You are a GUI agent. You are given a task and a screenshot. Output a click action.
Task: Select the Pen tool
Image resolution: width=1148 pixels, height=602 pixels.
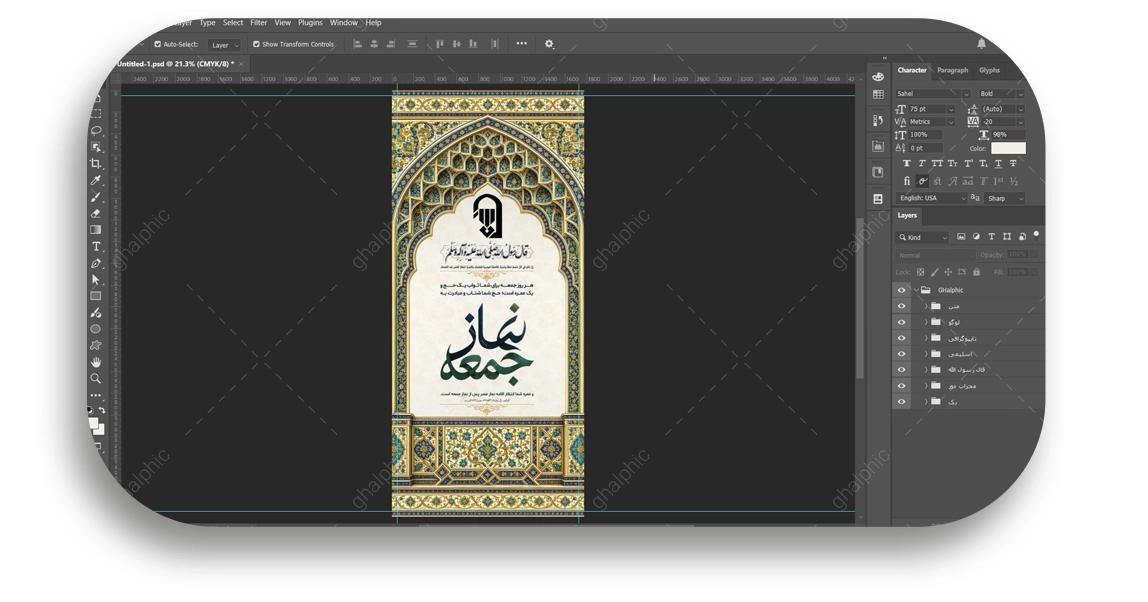96,264
